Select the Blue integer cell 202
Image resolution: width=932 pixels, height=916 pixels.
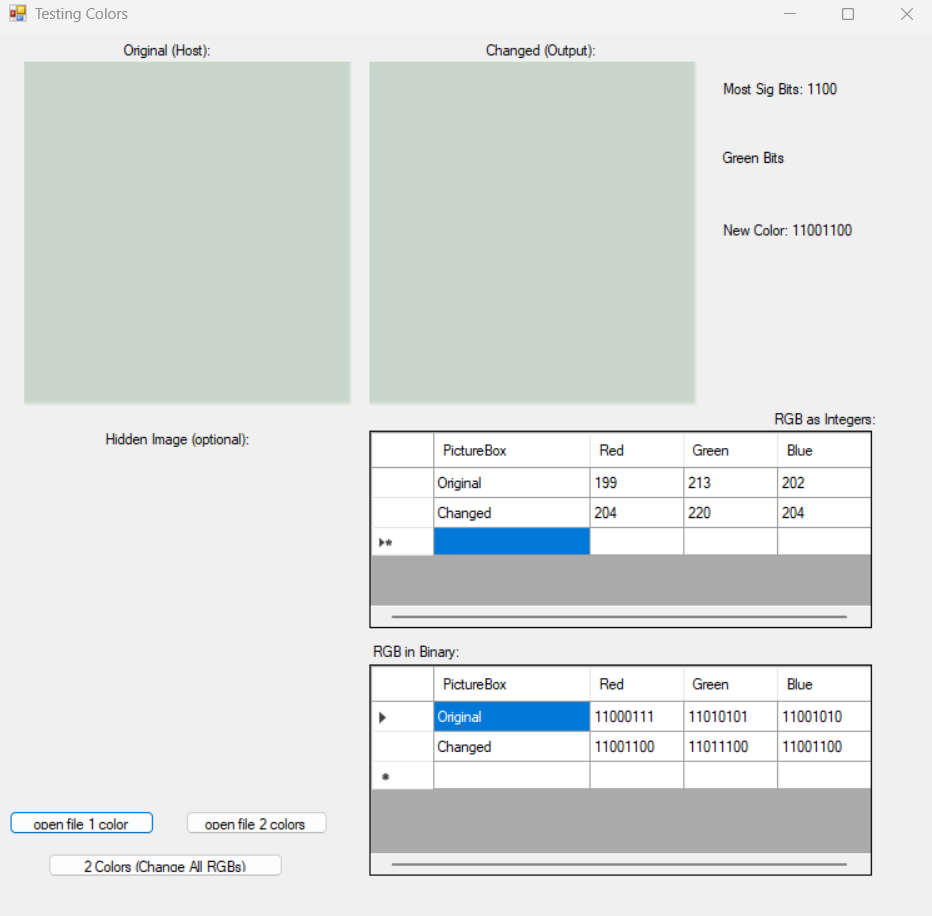(823, 483)
